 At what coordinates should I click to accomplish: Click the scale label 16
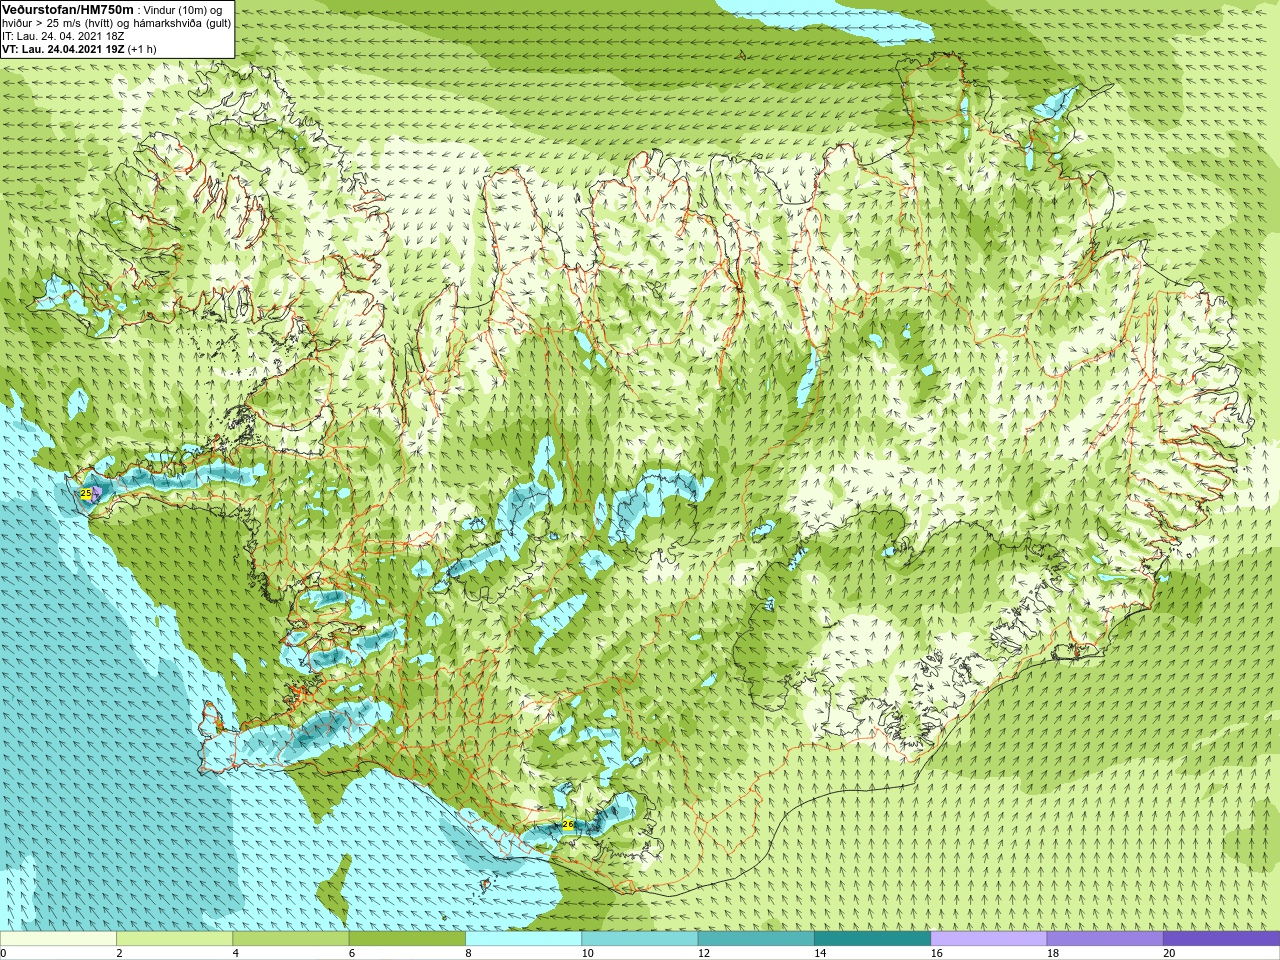pyautogui.click(x=936, y=953)
